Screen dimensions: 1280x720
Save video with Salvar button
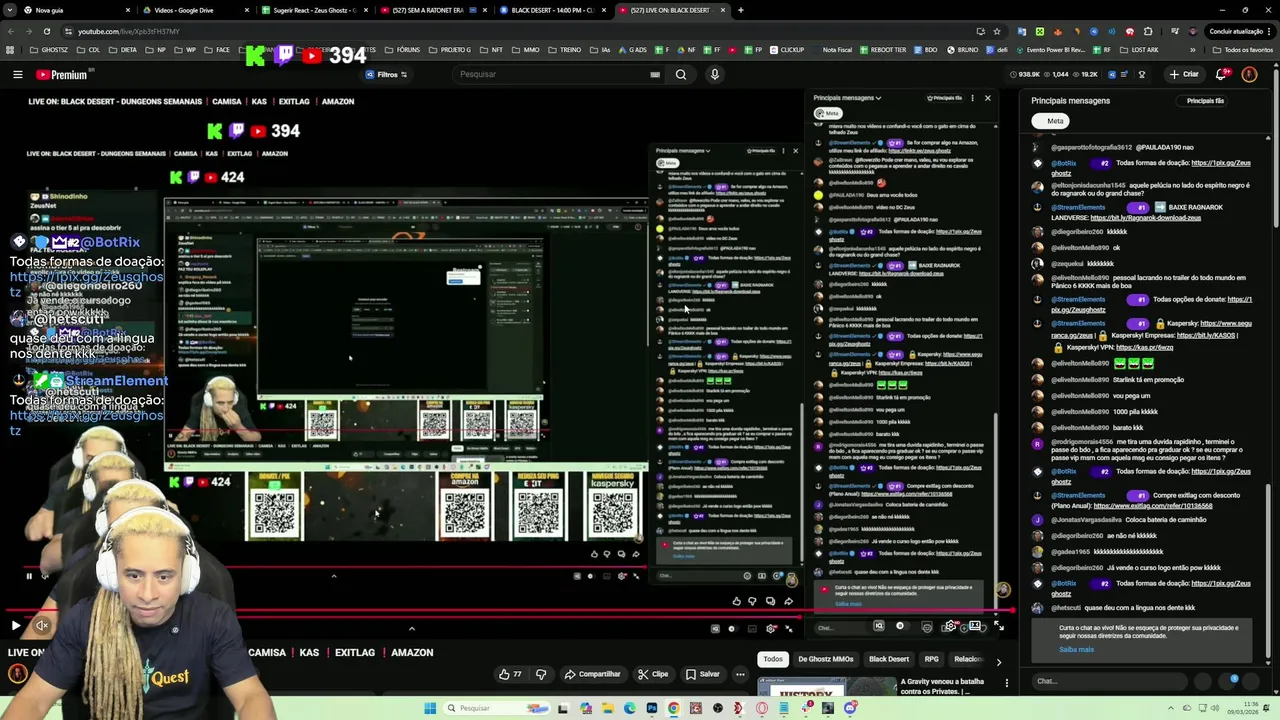tap(703, 674)
